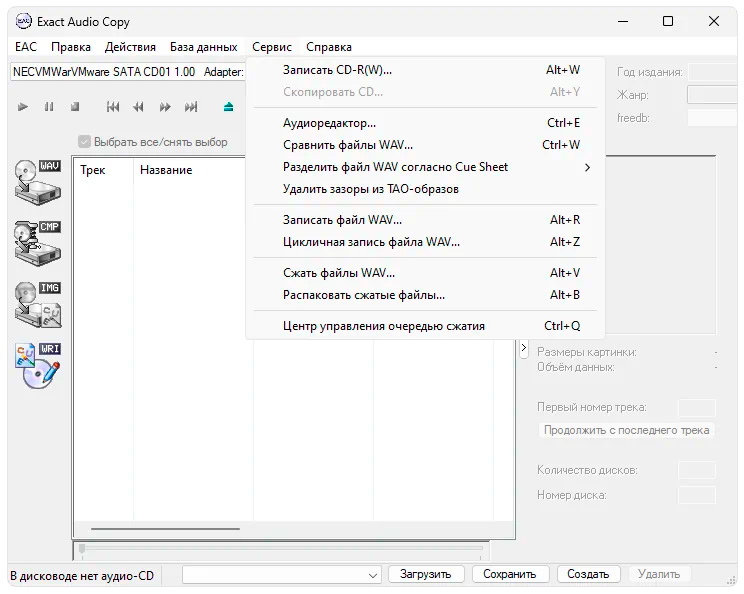Click 'Продолжить с последнего трека' button
Image resolution: width=744 pixels, height=594 pixels.
point(626,430)
